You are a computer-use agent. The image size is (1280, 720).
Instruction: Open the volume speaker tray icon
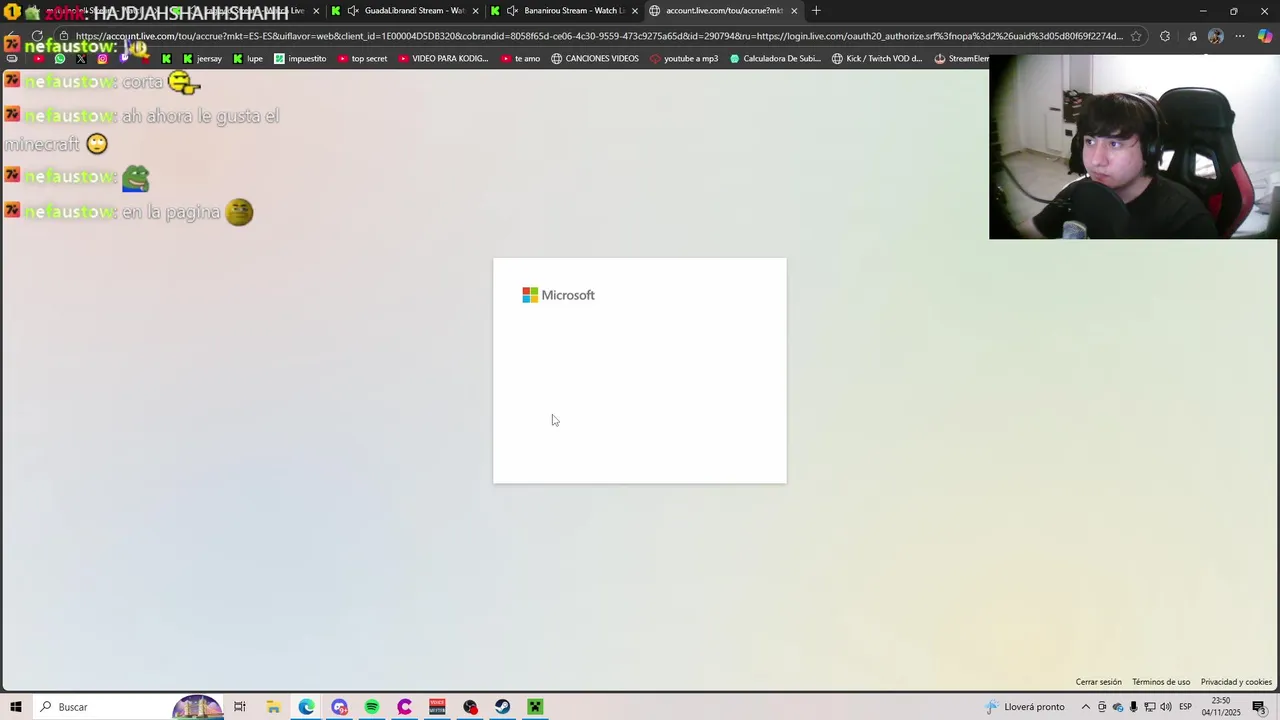[1166, 707]
